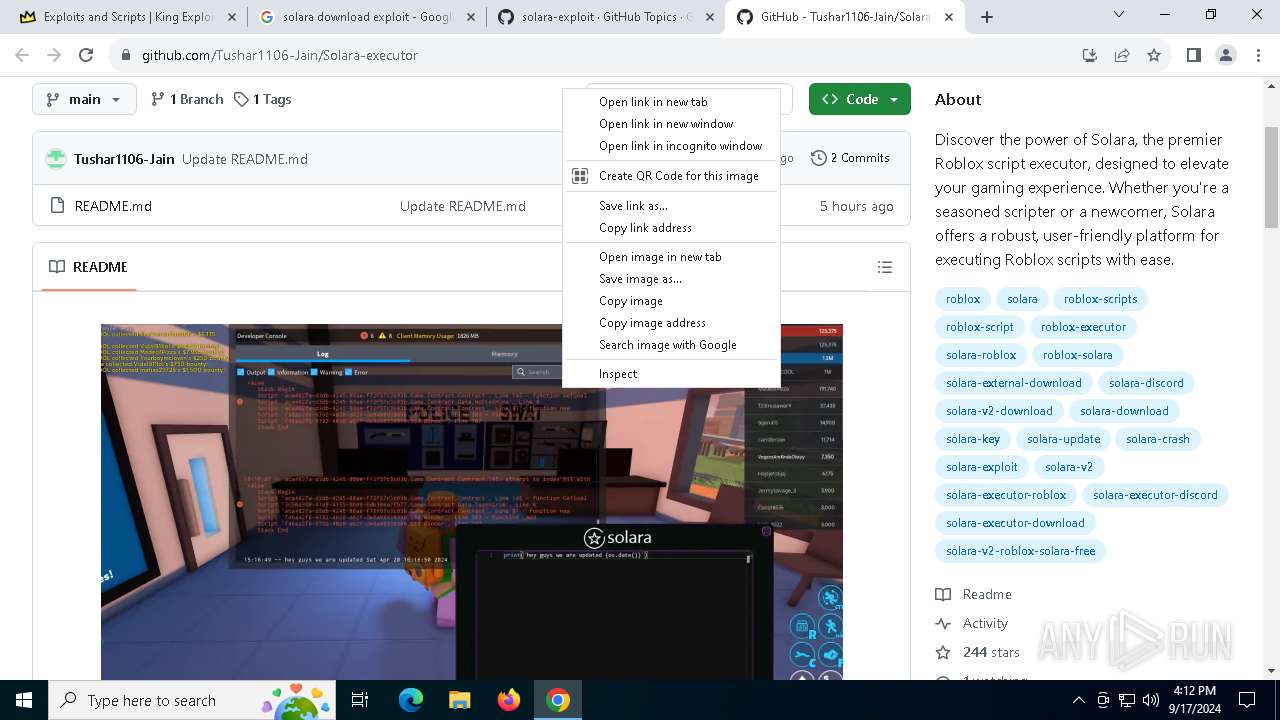
Task: Open the tab search chevron
Action: pos(1118,15)
